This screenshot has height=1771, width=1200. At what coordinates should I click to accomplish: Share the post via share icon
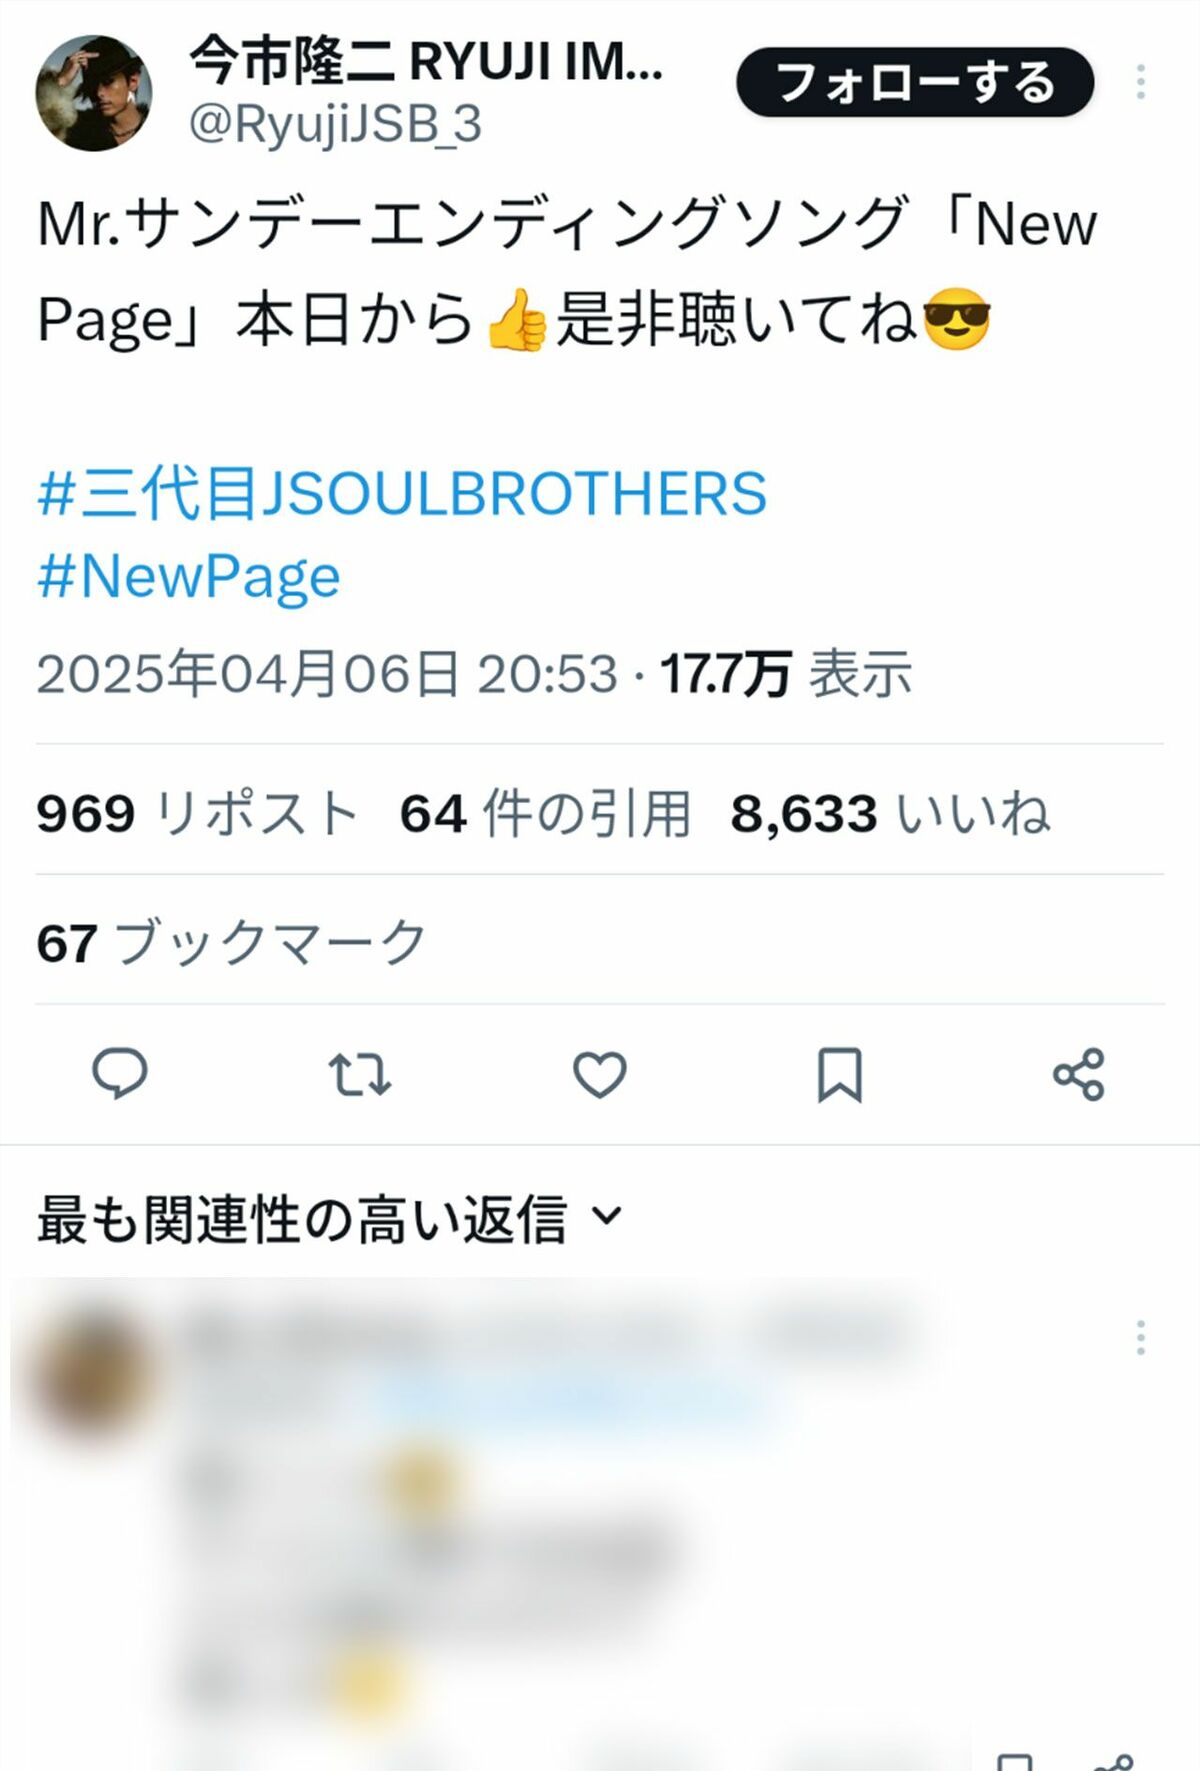1079,1075
